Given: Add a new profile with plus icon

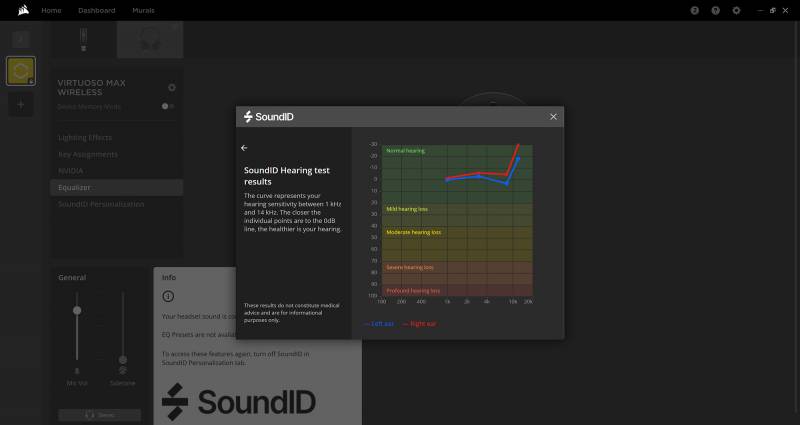Looking at the screenshot, I should [x=21, y=103].
